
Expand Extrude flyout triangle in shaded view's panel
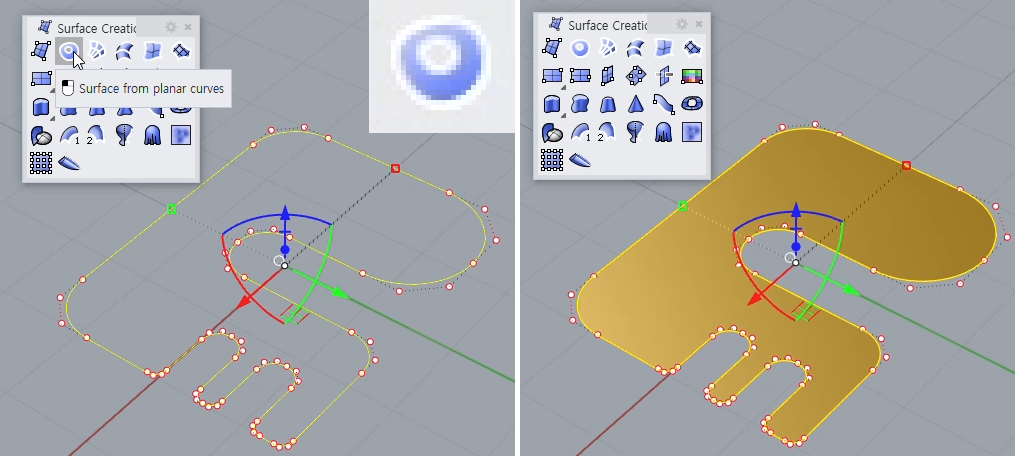pyautogui.click(x=563, y=115)
